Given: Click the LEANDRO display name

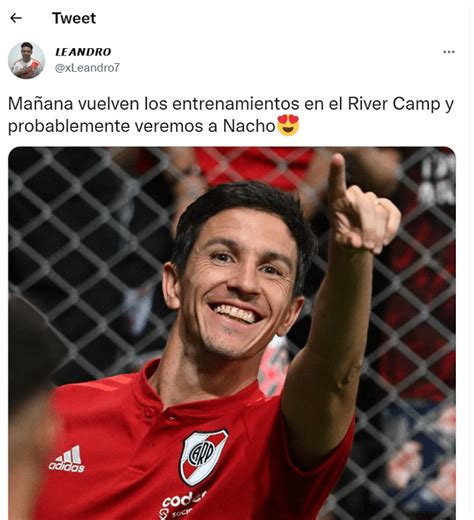Looking at the screenshot, I should click(83, 52).
